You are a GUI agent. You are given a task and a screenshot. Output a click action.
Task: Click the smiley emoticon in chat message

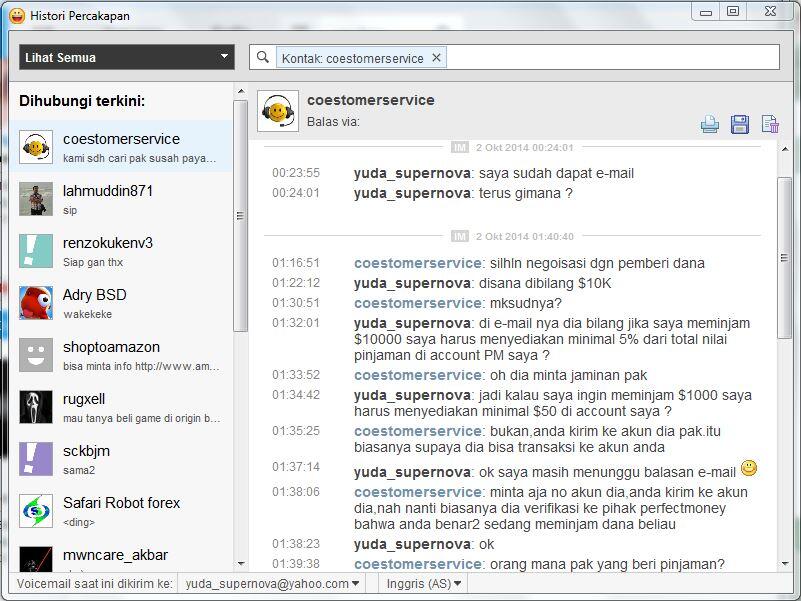(x=748, y=468)
